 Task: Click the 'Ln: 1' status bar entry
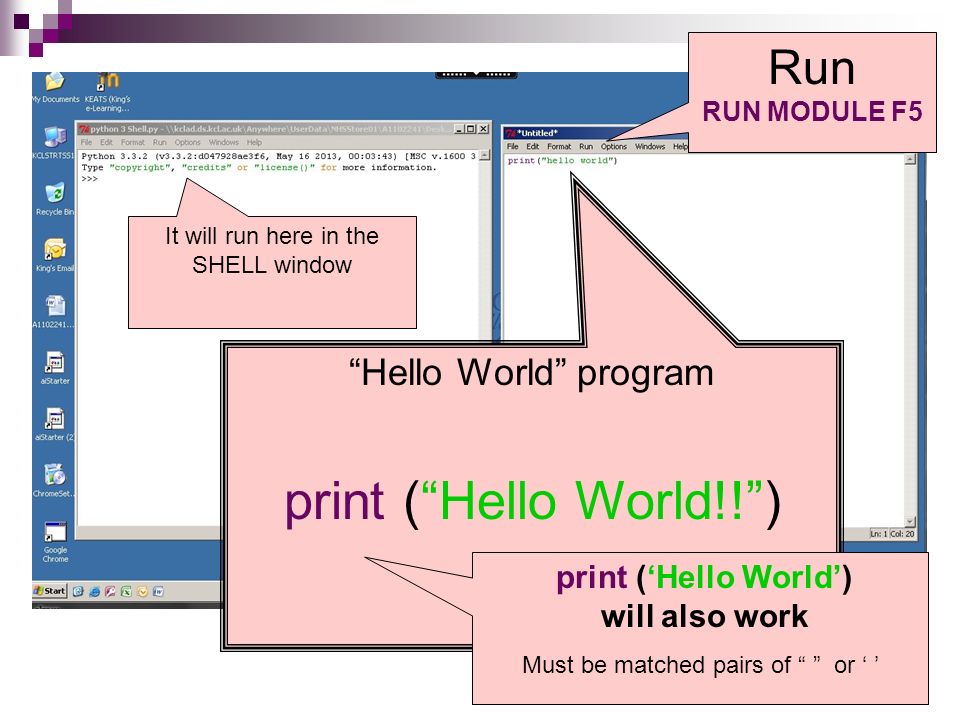point(879,534)
